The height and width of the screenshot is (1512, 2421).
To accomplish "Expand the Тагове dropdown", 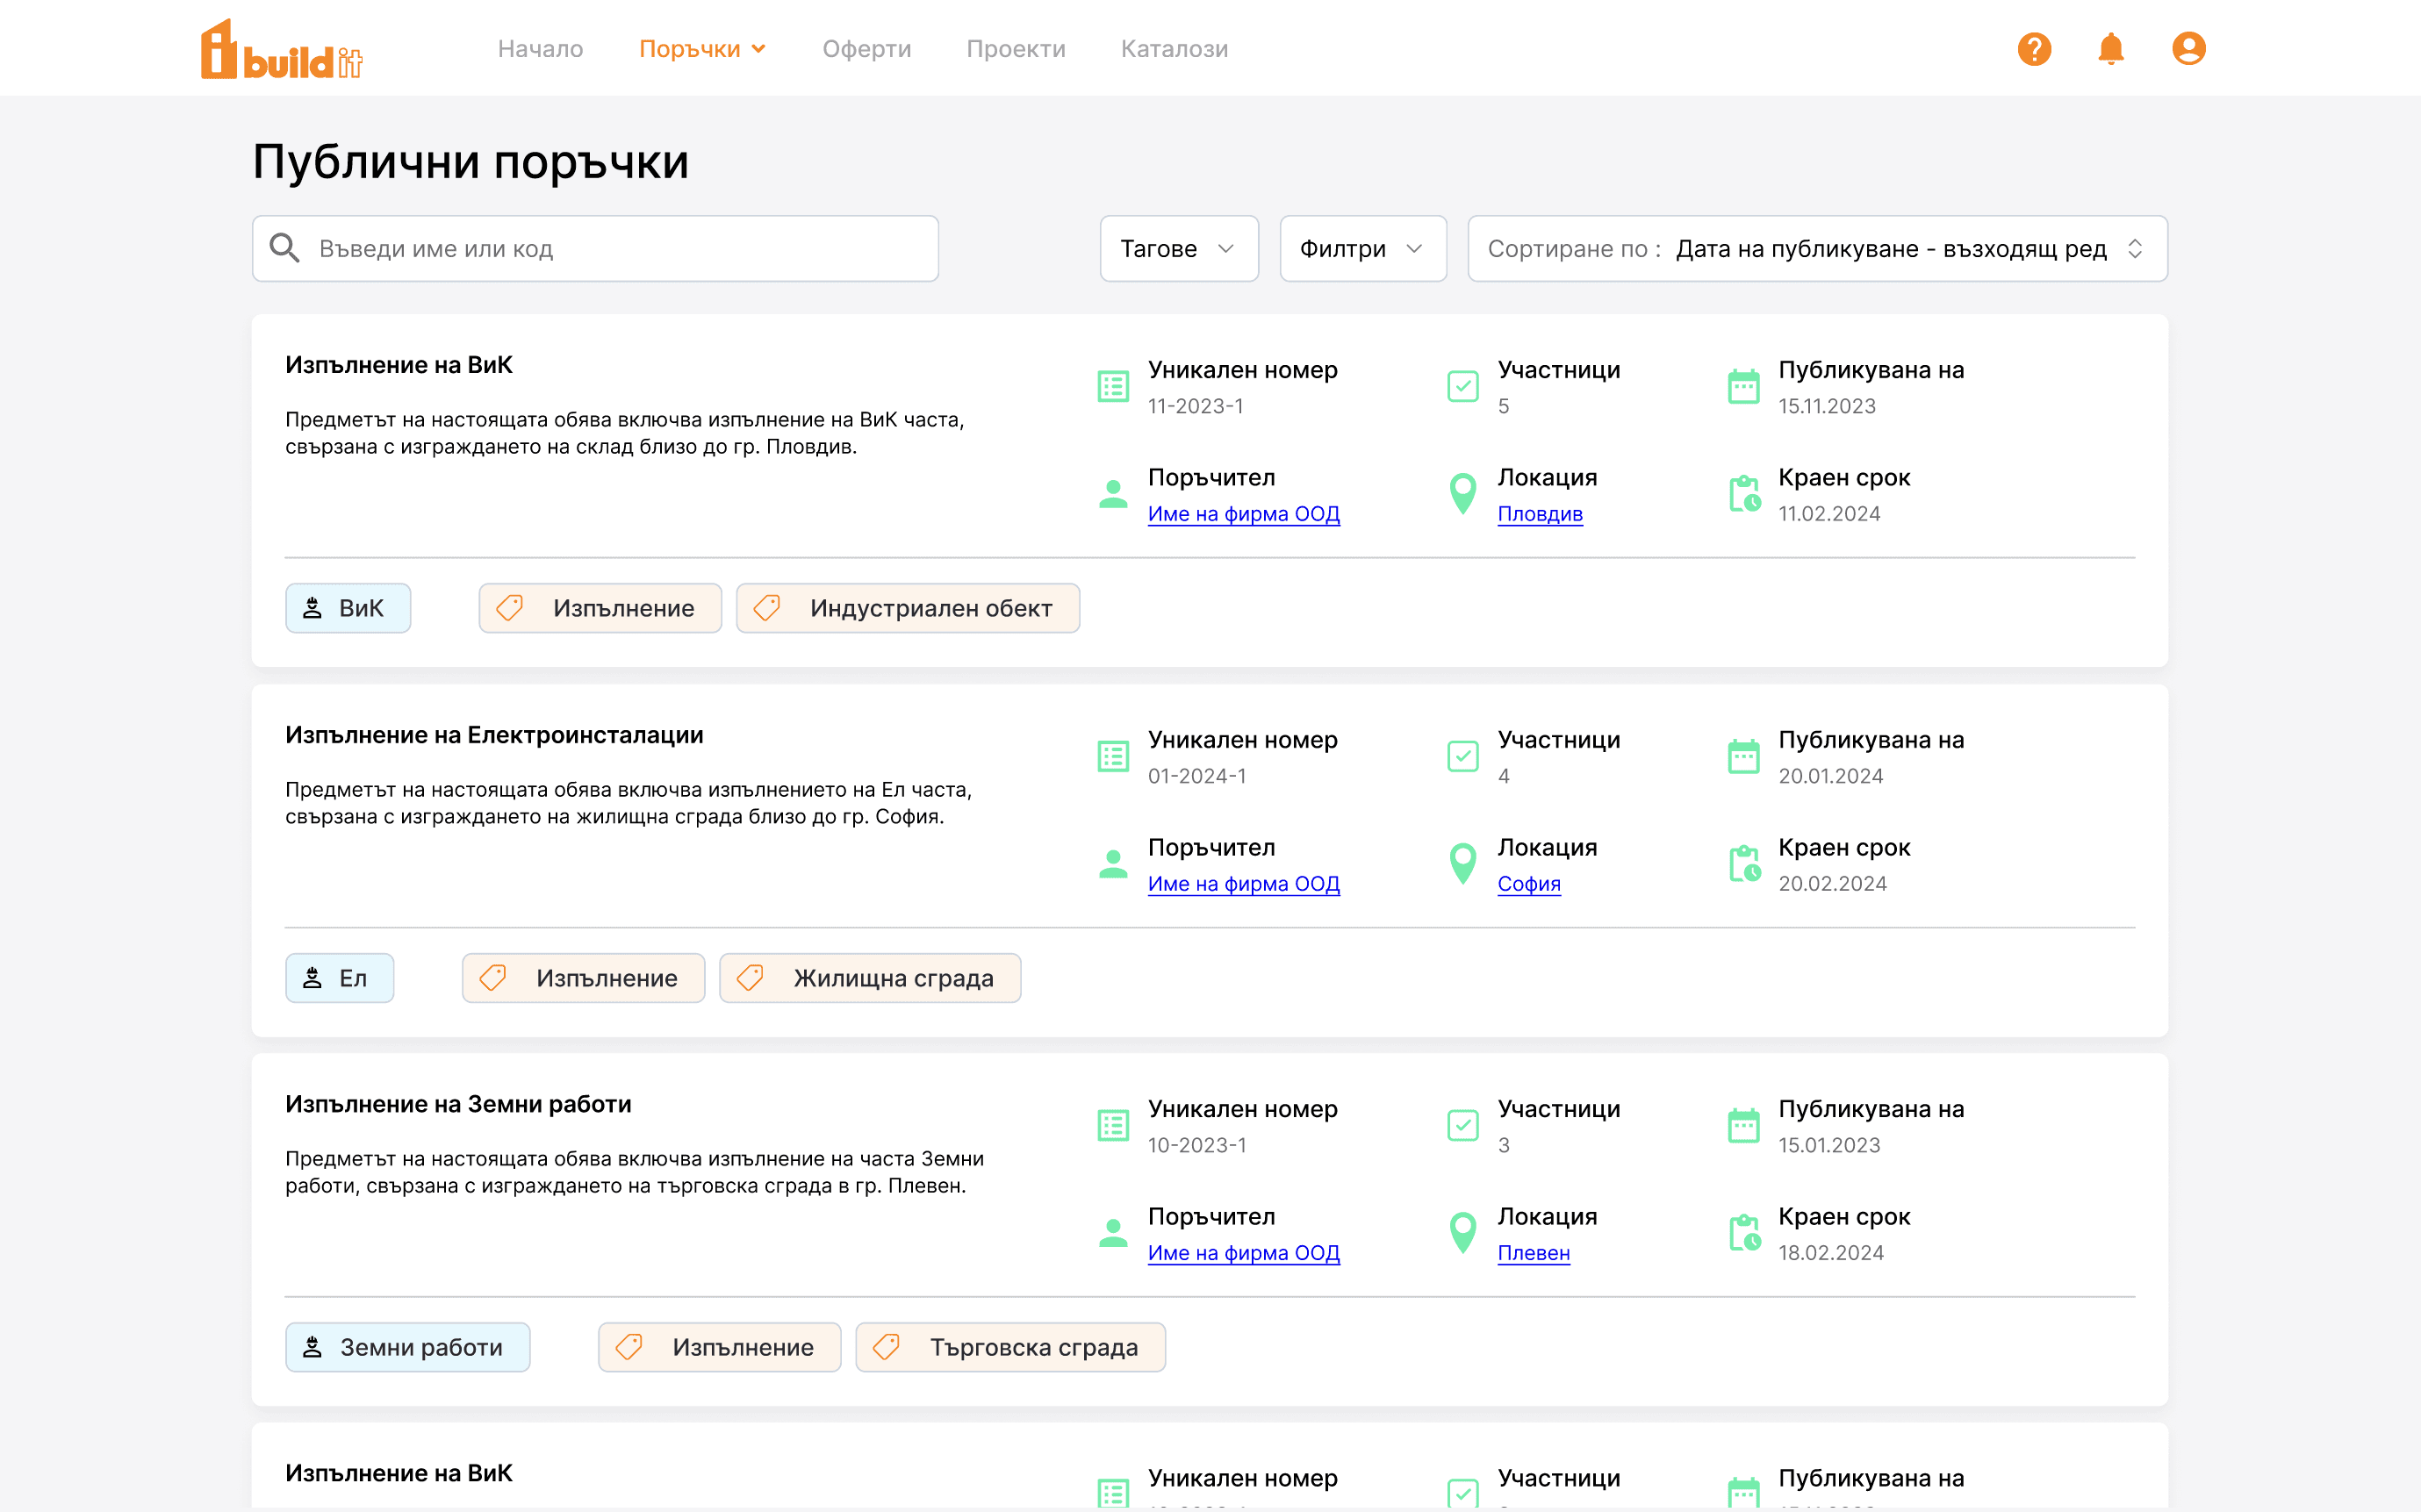I will click(x=1178, y=248).
